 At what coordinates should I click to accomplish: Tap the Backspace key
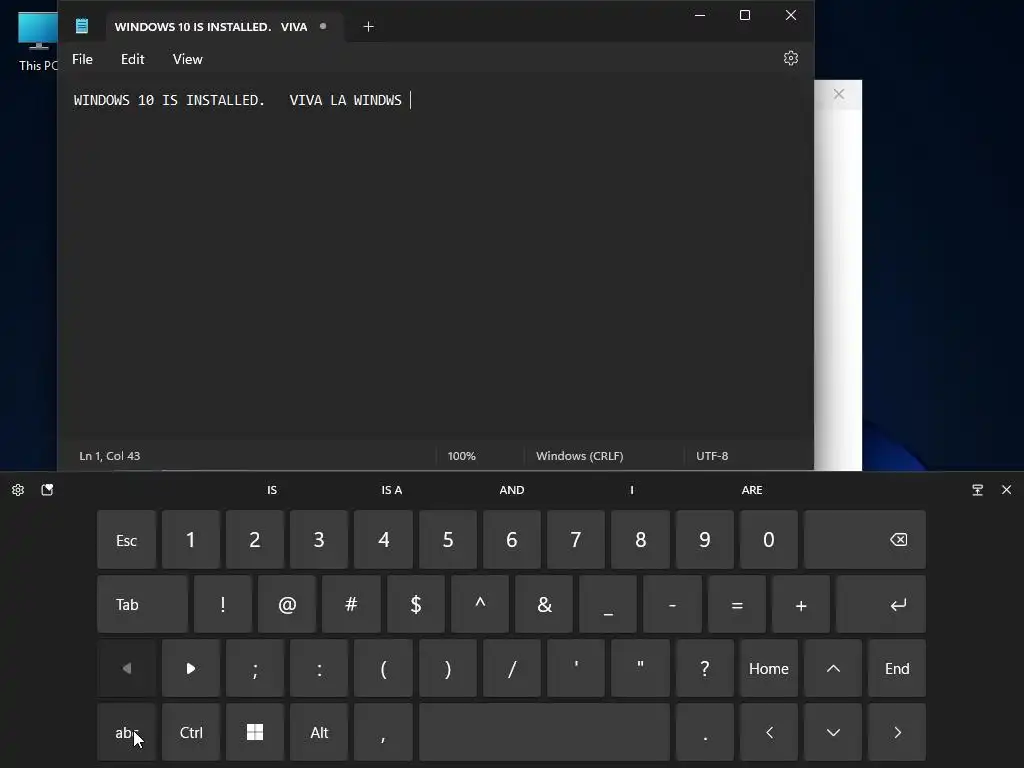[865, 539]
